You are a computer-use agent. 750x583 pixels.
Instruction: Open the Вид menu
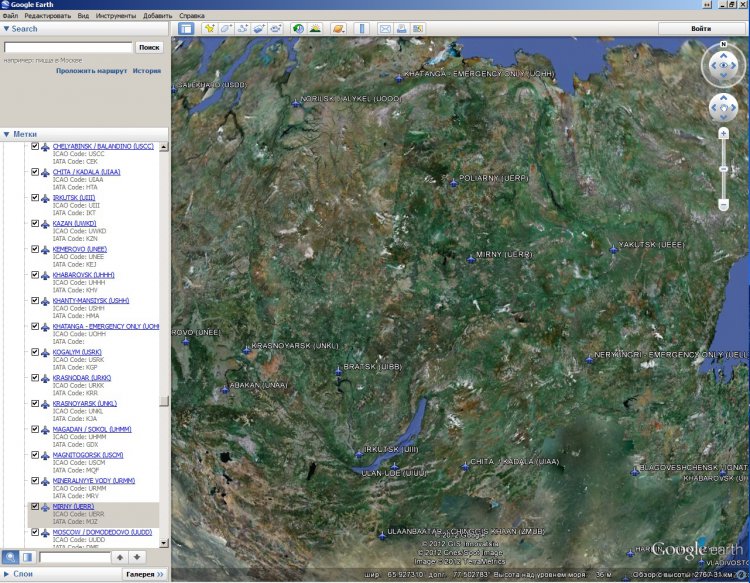[x=83, y=16]
